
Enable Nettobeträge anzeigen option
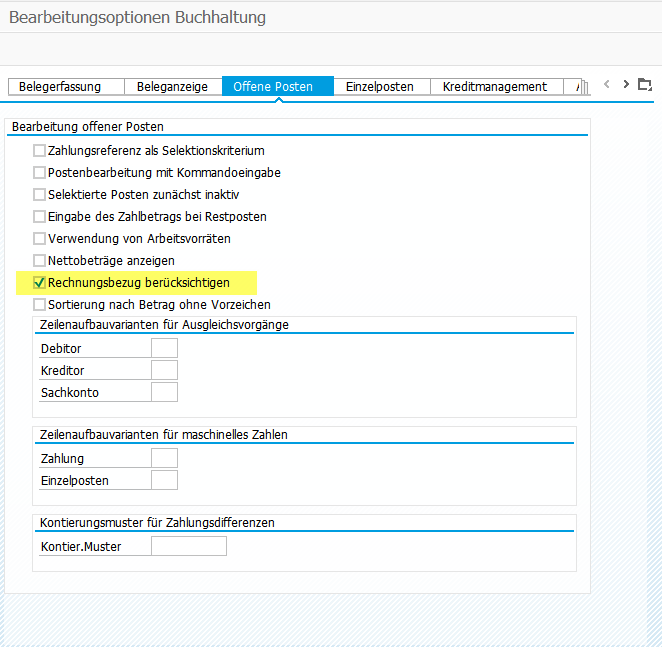(x=40, y=261)
